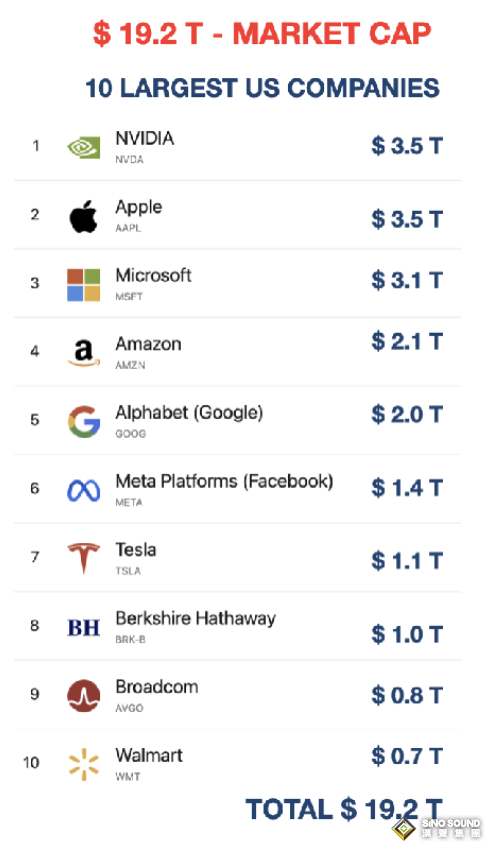490x850 pixels.
Task: Select the Microsoft four-square logo
Action: 83,285
